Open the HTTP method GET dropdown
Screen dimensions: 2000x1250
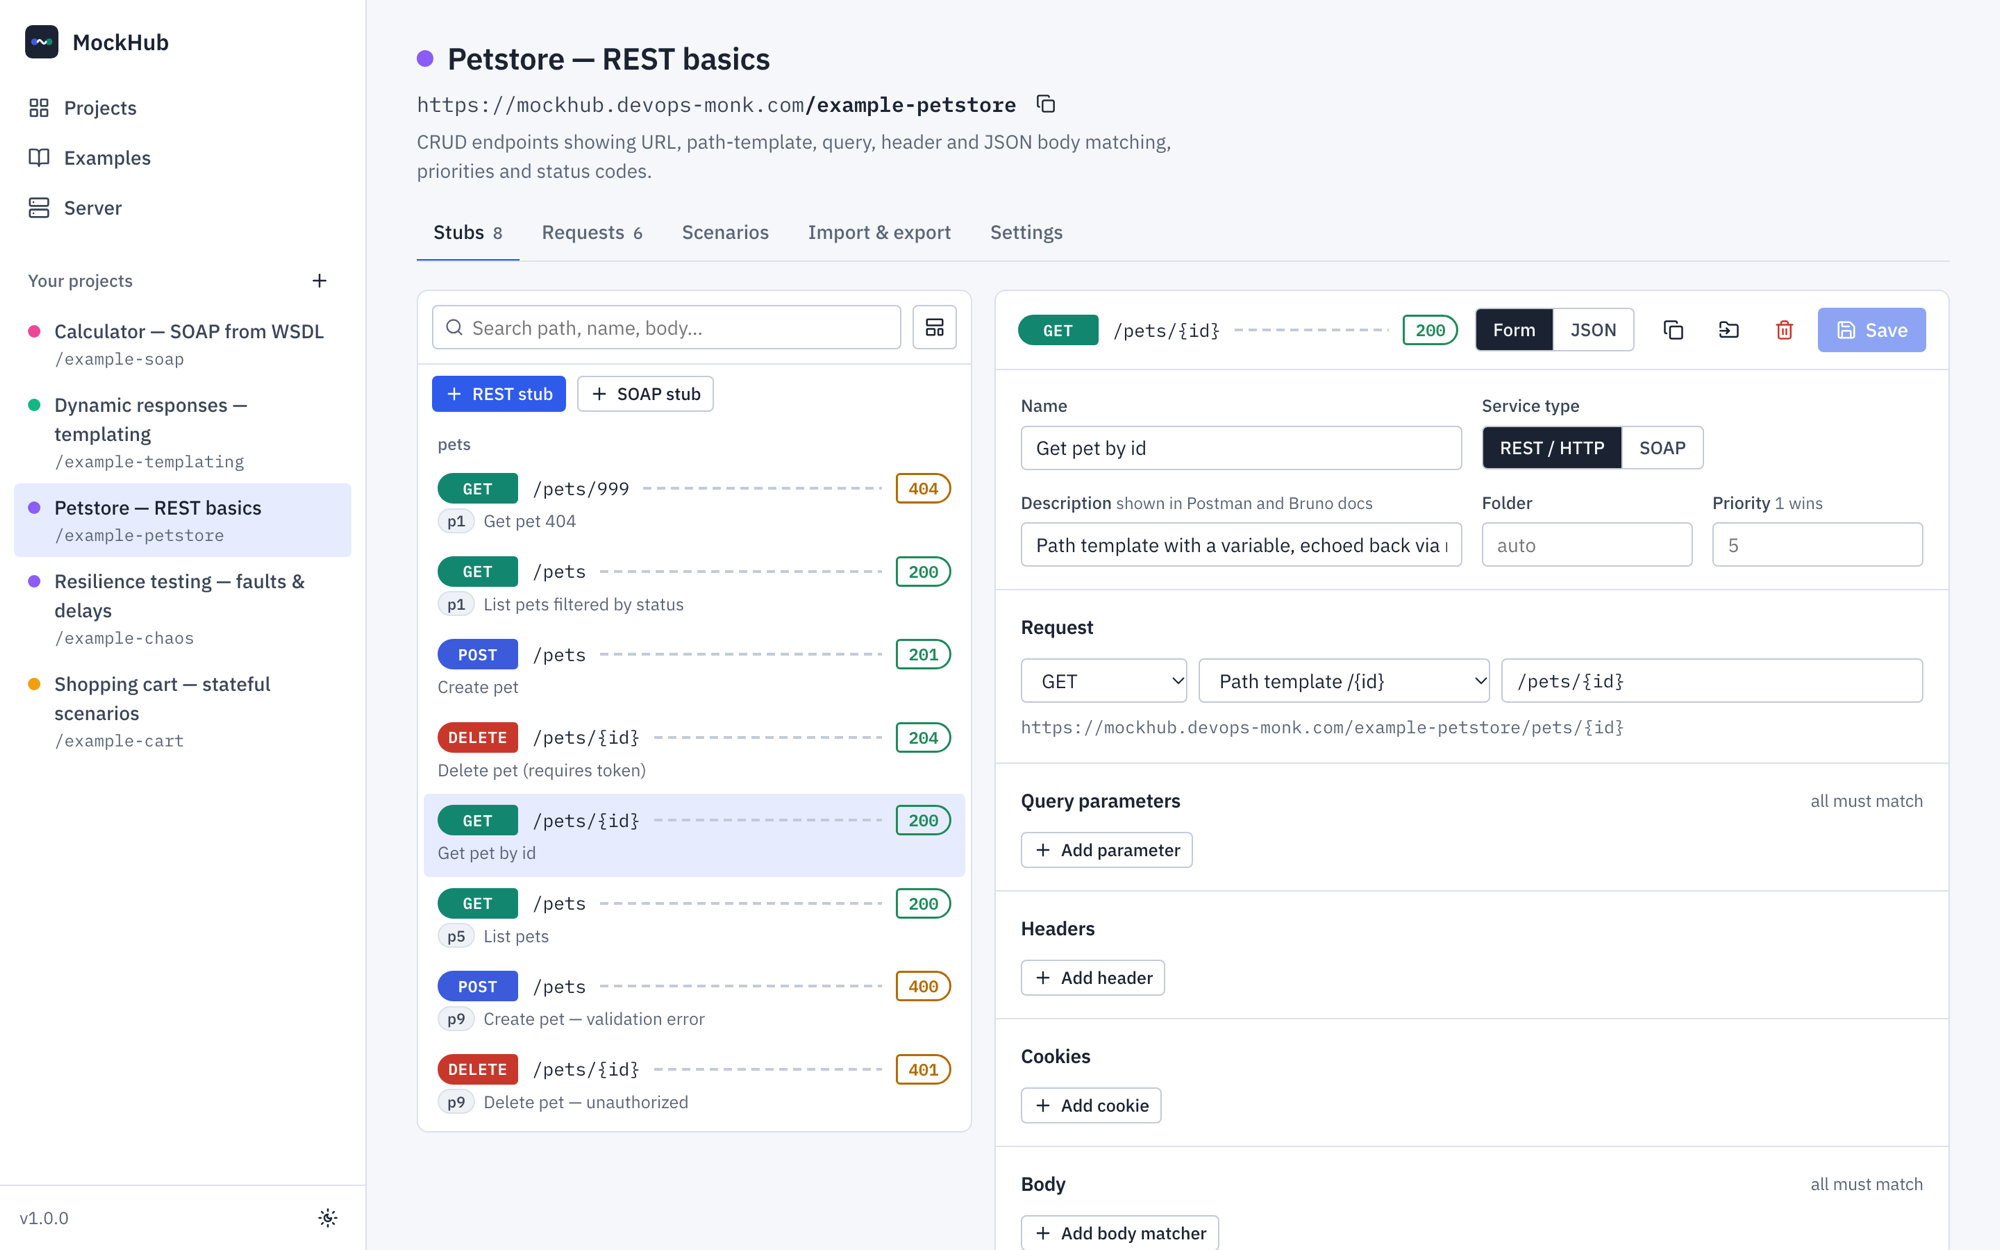[x=1104, y=681]
